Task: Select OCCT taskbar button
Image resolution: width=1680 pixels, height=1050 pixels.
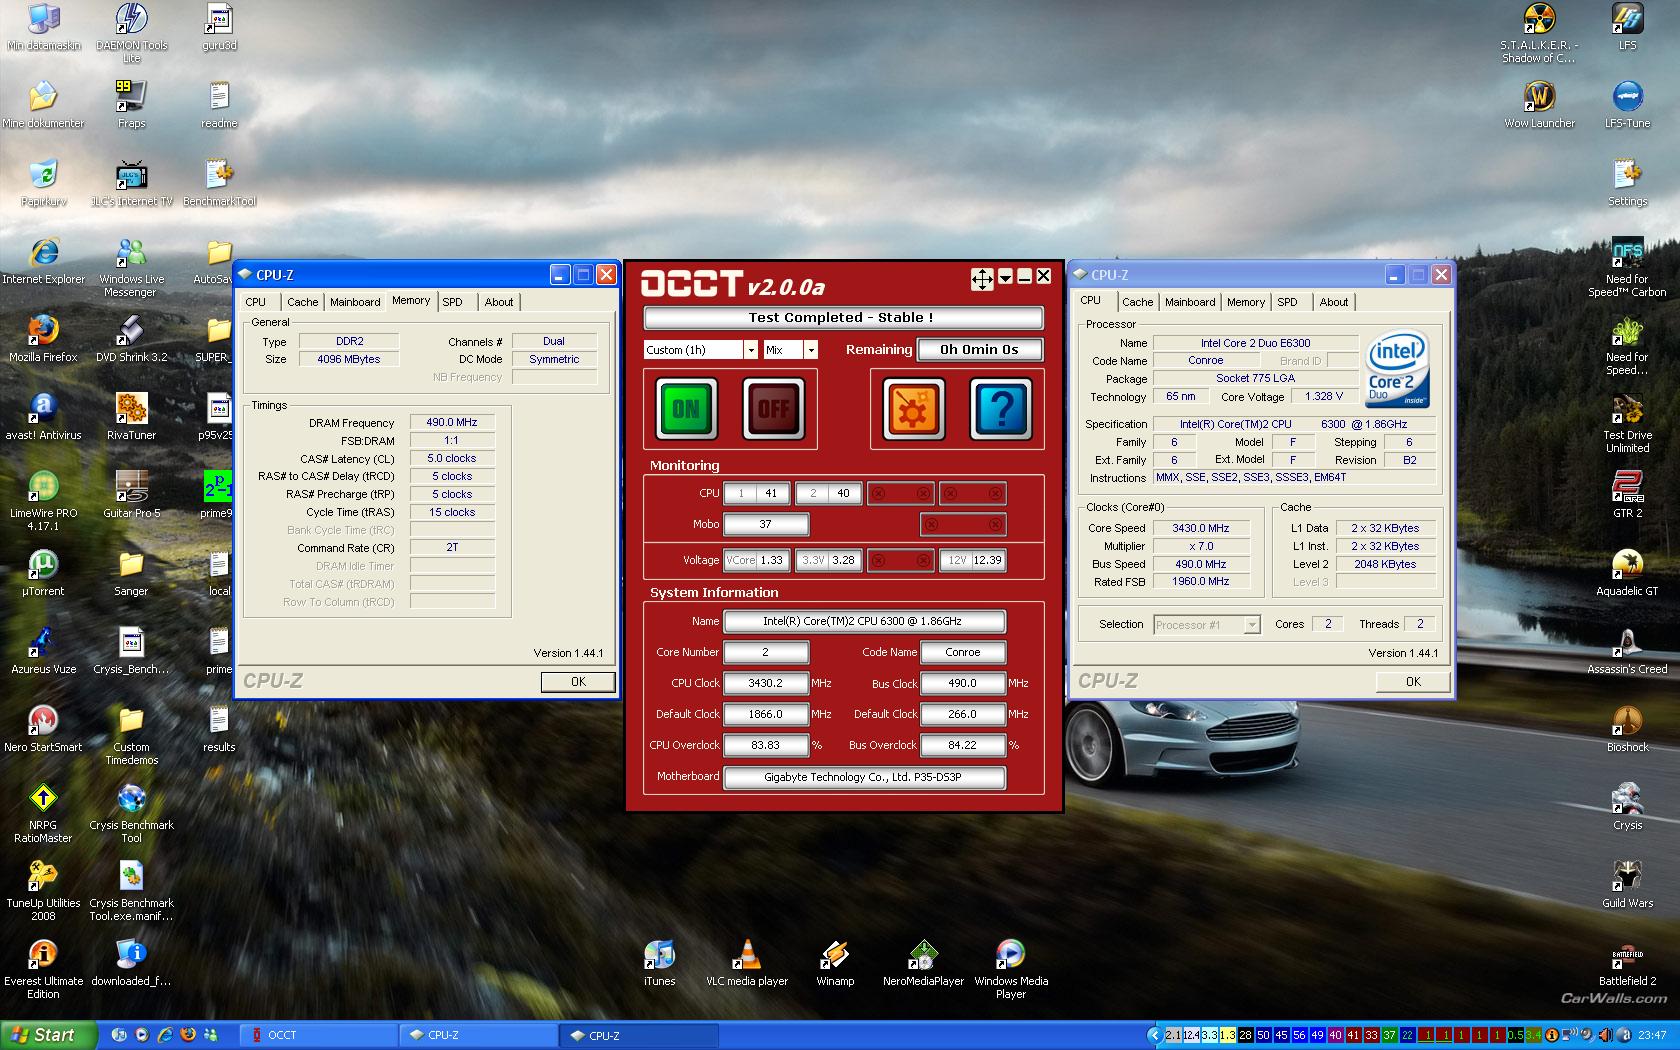Action: 320,1035
